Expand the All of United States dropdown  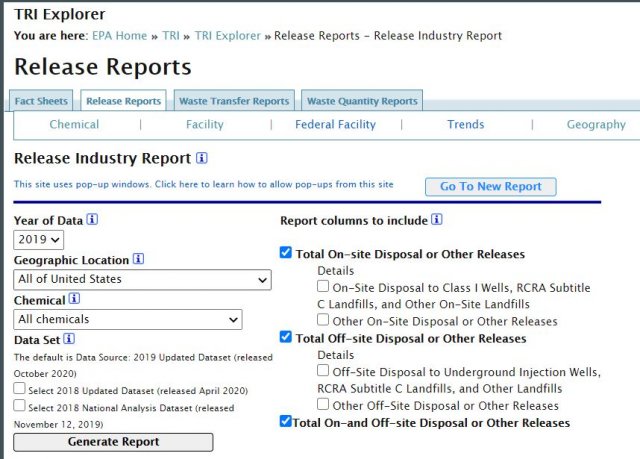coord(142,279)
